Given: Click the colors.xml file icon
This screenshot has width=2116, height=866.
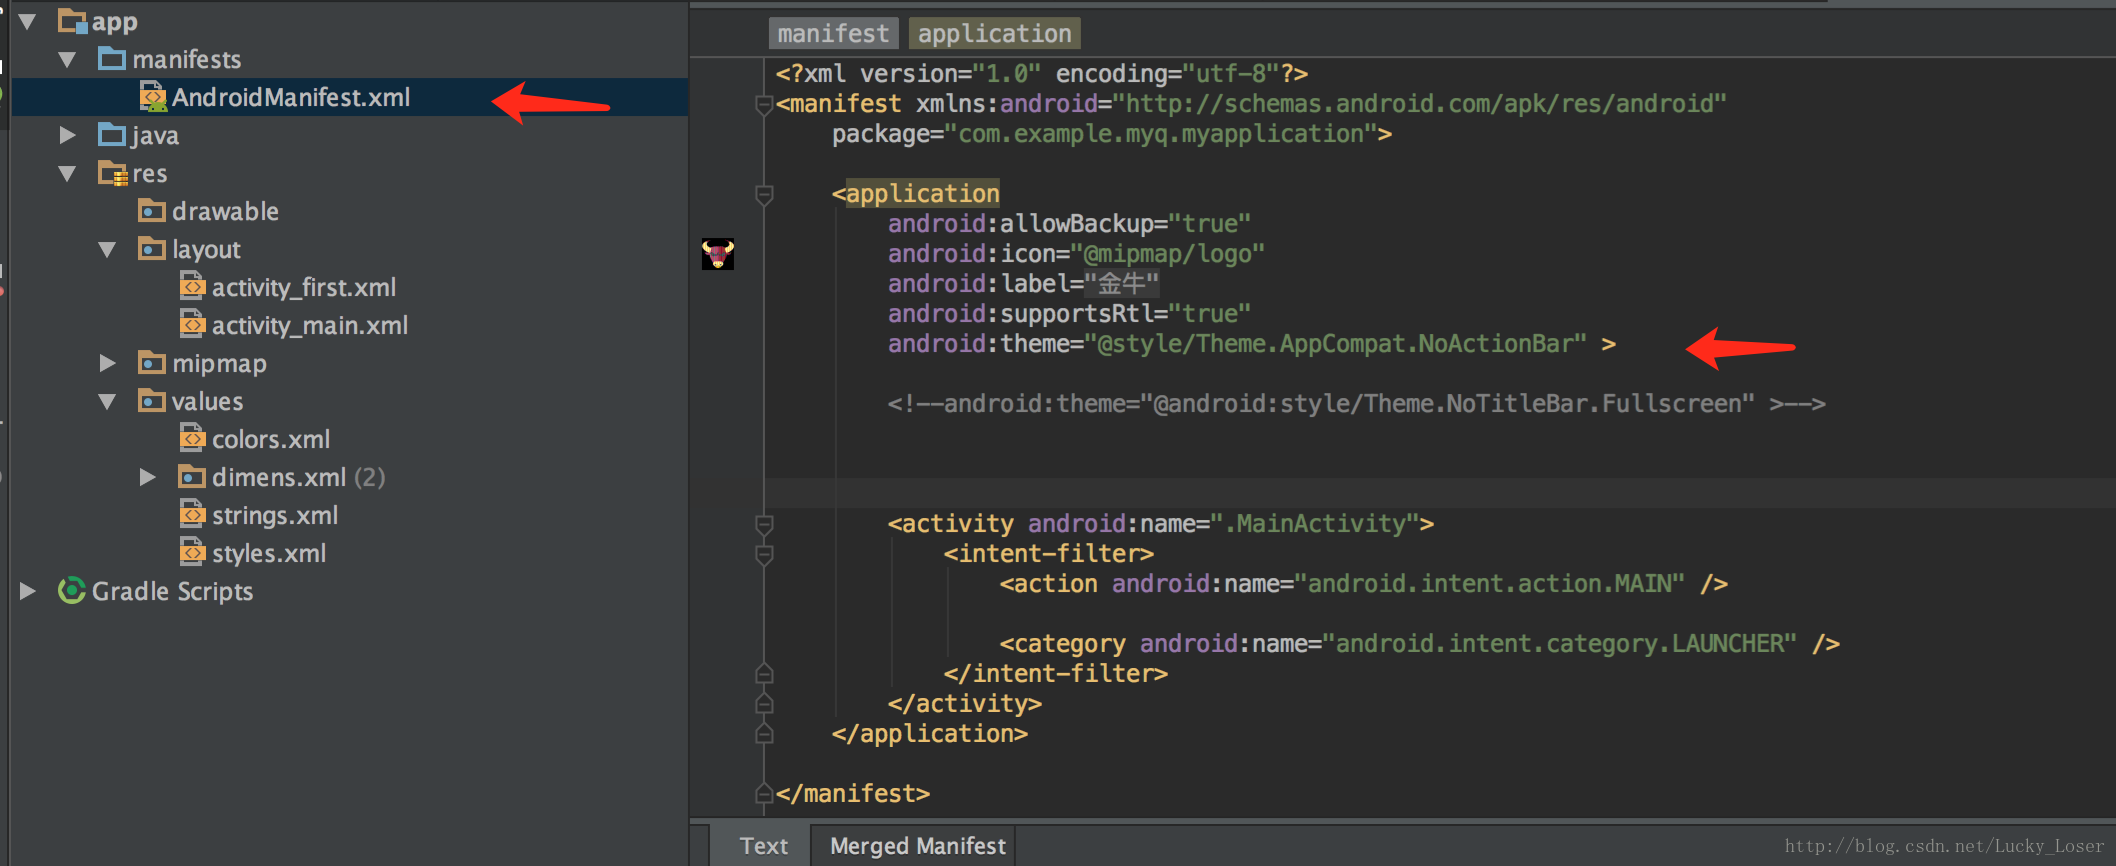Looking at the screenshot, I should 192,439.
